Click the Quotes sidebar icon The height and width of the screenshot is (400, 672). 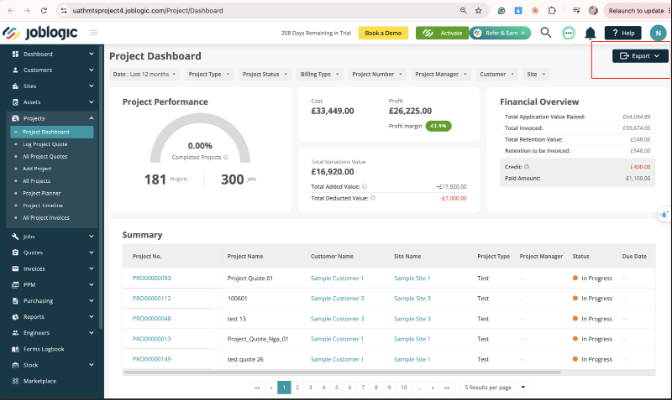click(x=15, y=253)
